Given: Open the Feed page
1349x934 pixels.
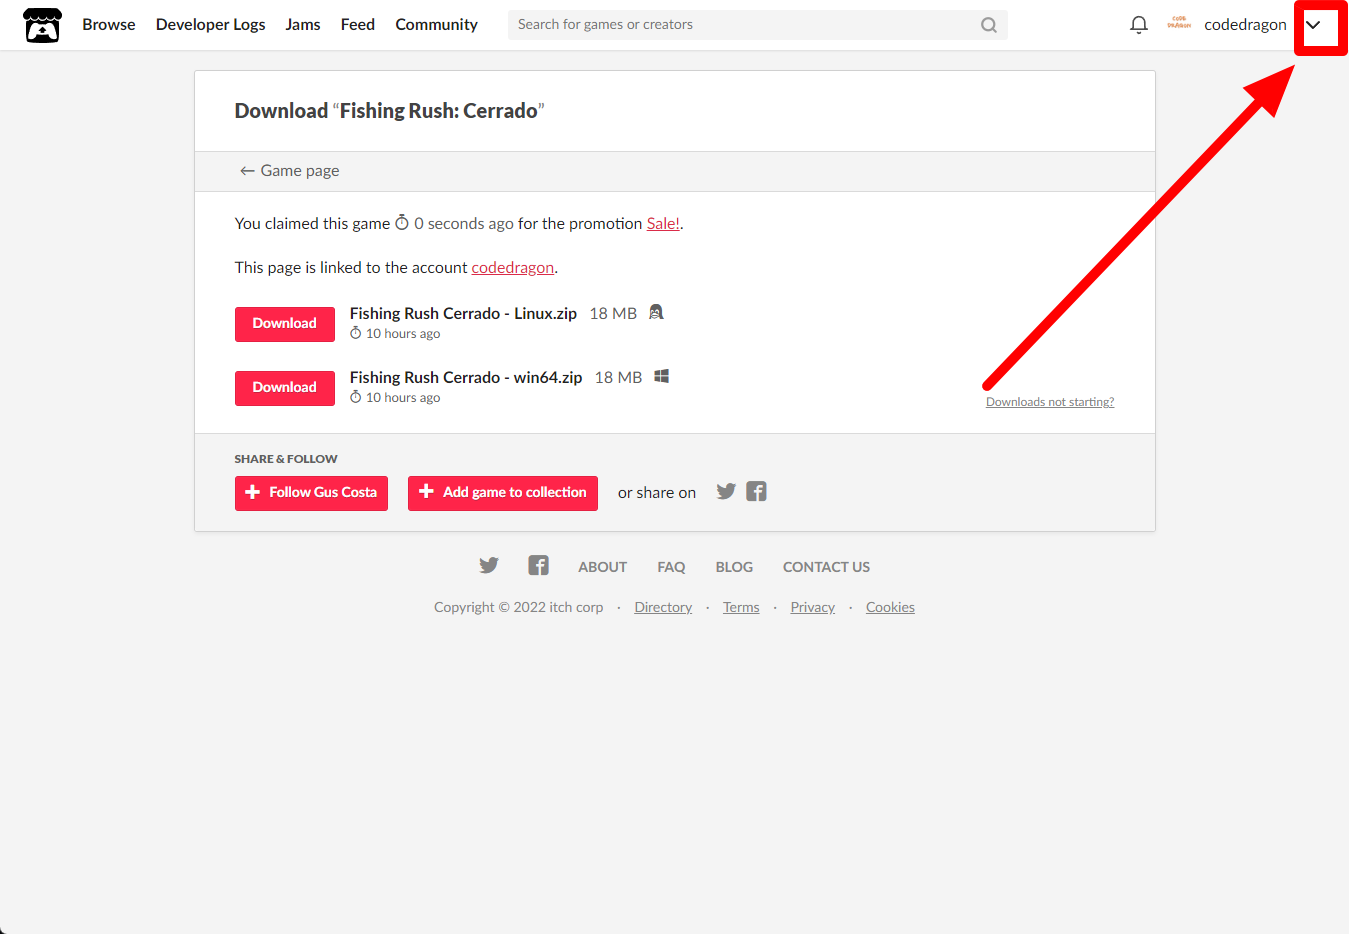Looking at the screenshot, I should point(358,25).
